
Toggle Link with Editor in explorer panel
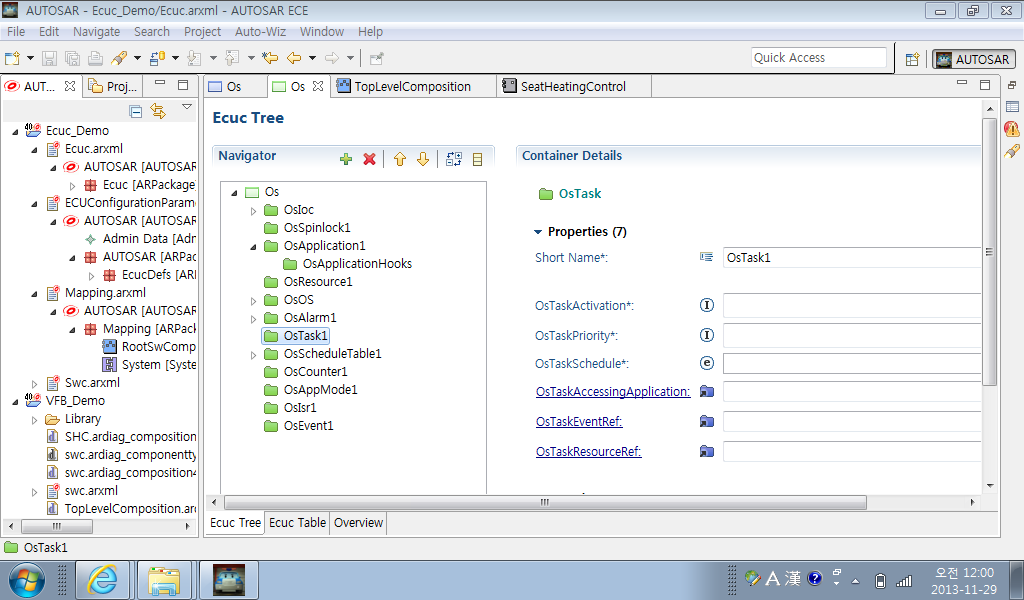[x=158, y=111]
